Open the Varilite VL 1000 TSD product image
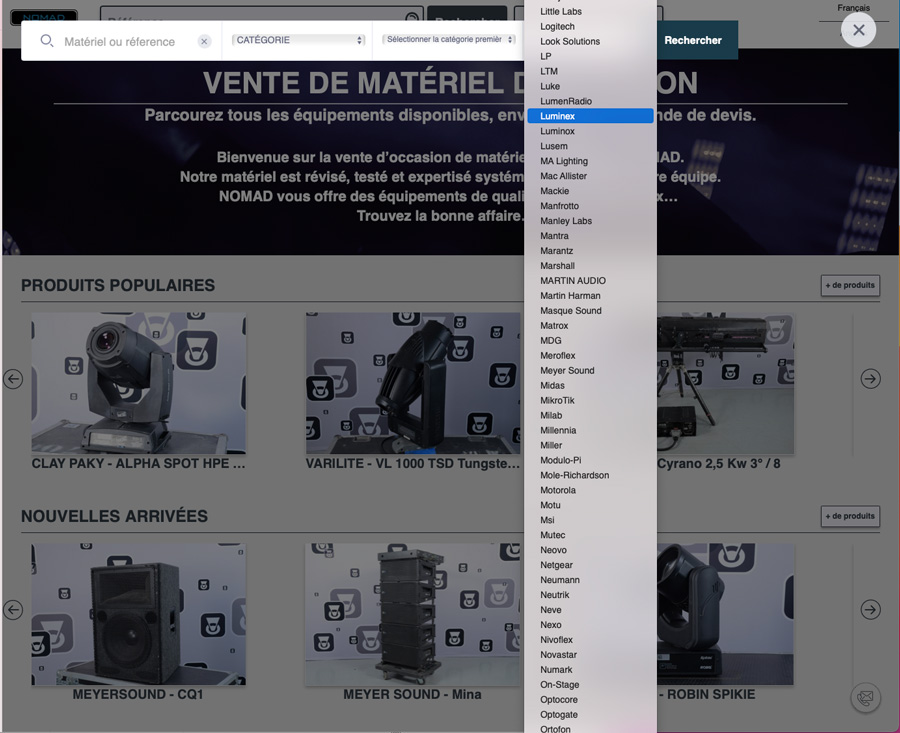 [x=413, y=383]
